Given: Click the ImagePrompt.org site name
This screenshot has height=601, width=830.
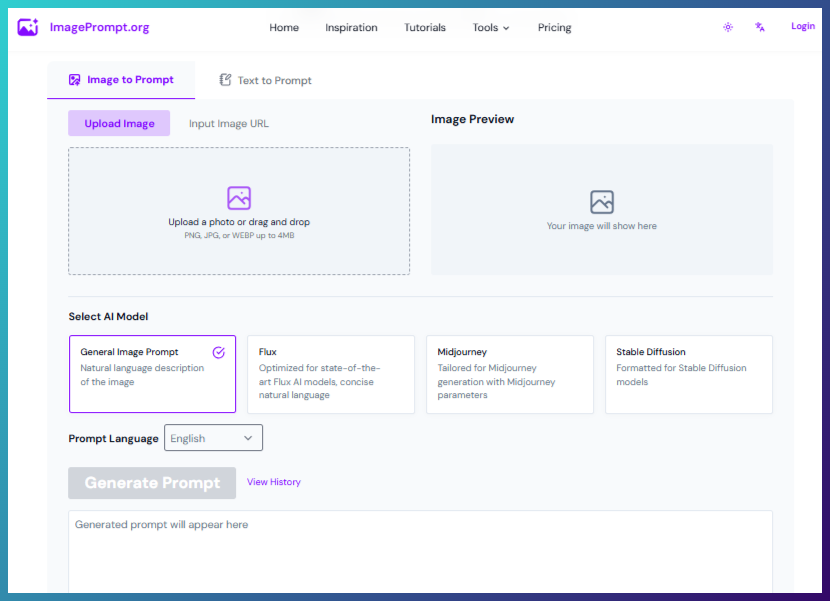Looking at the screenshot, I should click(100, 27).
